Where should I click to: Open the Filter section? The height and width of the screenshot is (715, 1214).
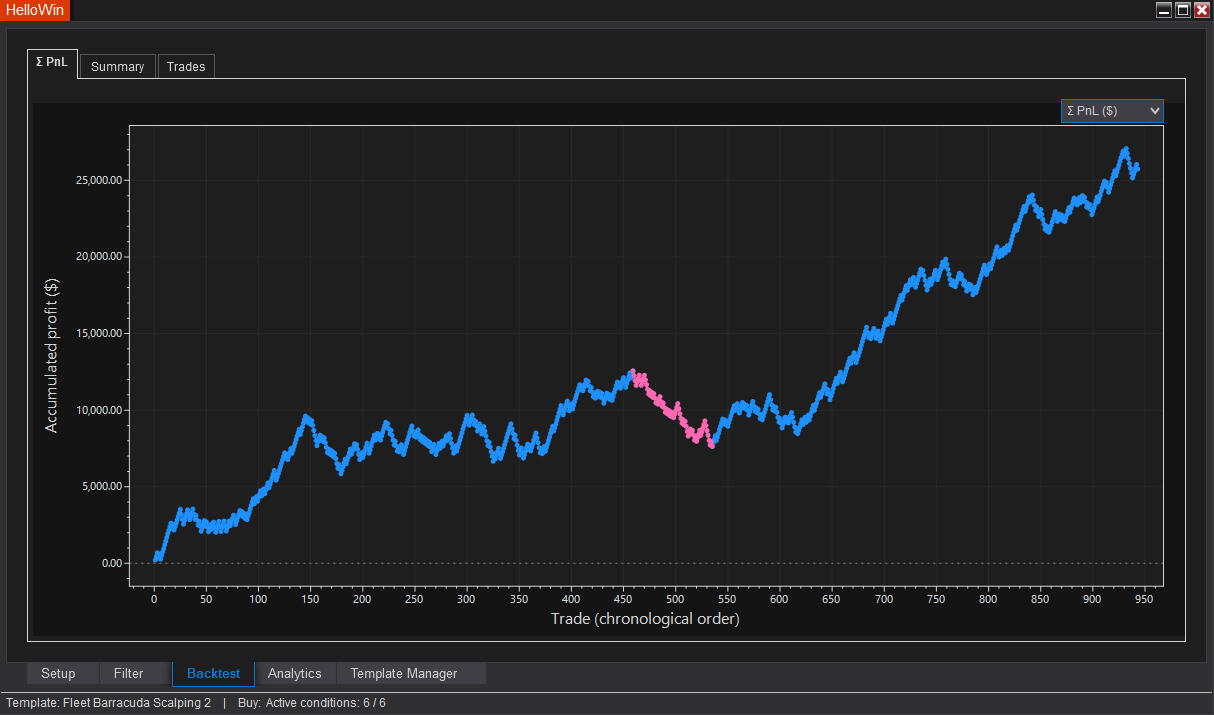click(128, 673)
